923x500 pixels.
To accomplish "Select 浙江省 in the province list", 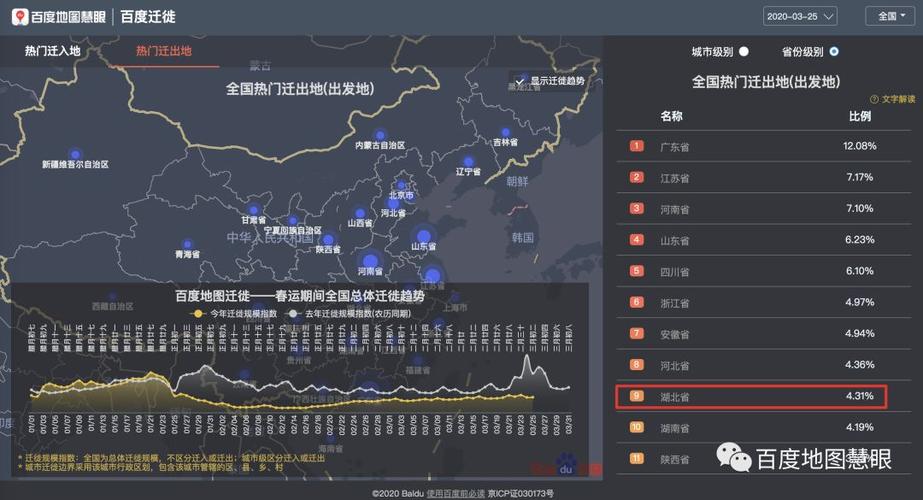I will [x=675, y=303].
